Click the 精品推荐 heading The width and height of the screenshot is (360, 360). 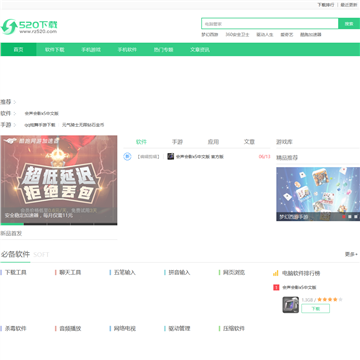pyautogui.click(x=287, y=158)
